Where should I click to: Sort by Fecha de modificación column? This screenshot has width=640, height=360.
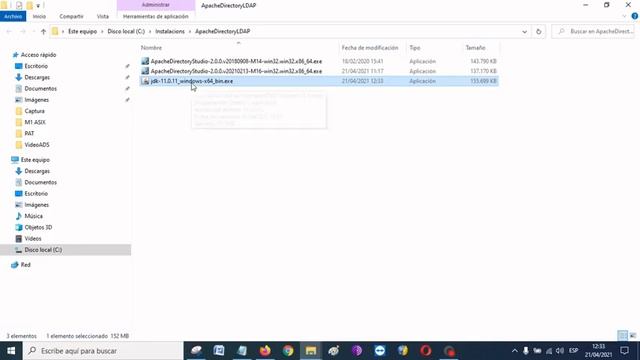tap(370, 48)
